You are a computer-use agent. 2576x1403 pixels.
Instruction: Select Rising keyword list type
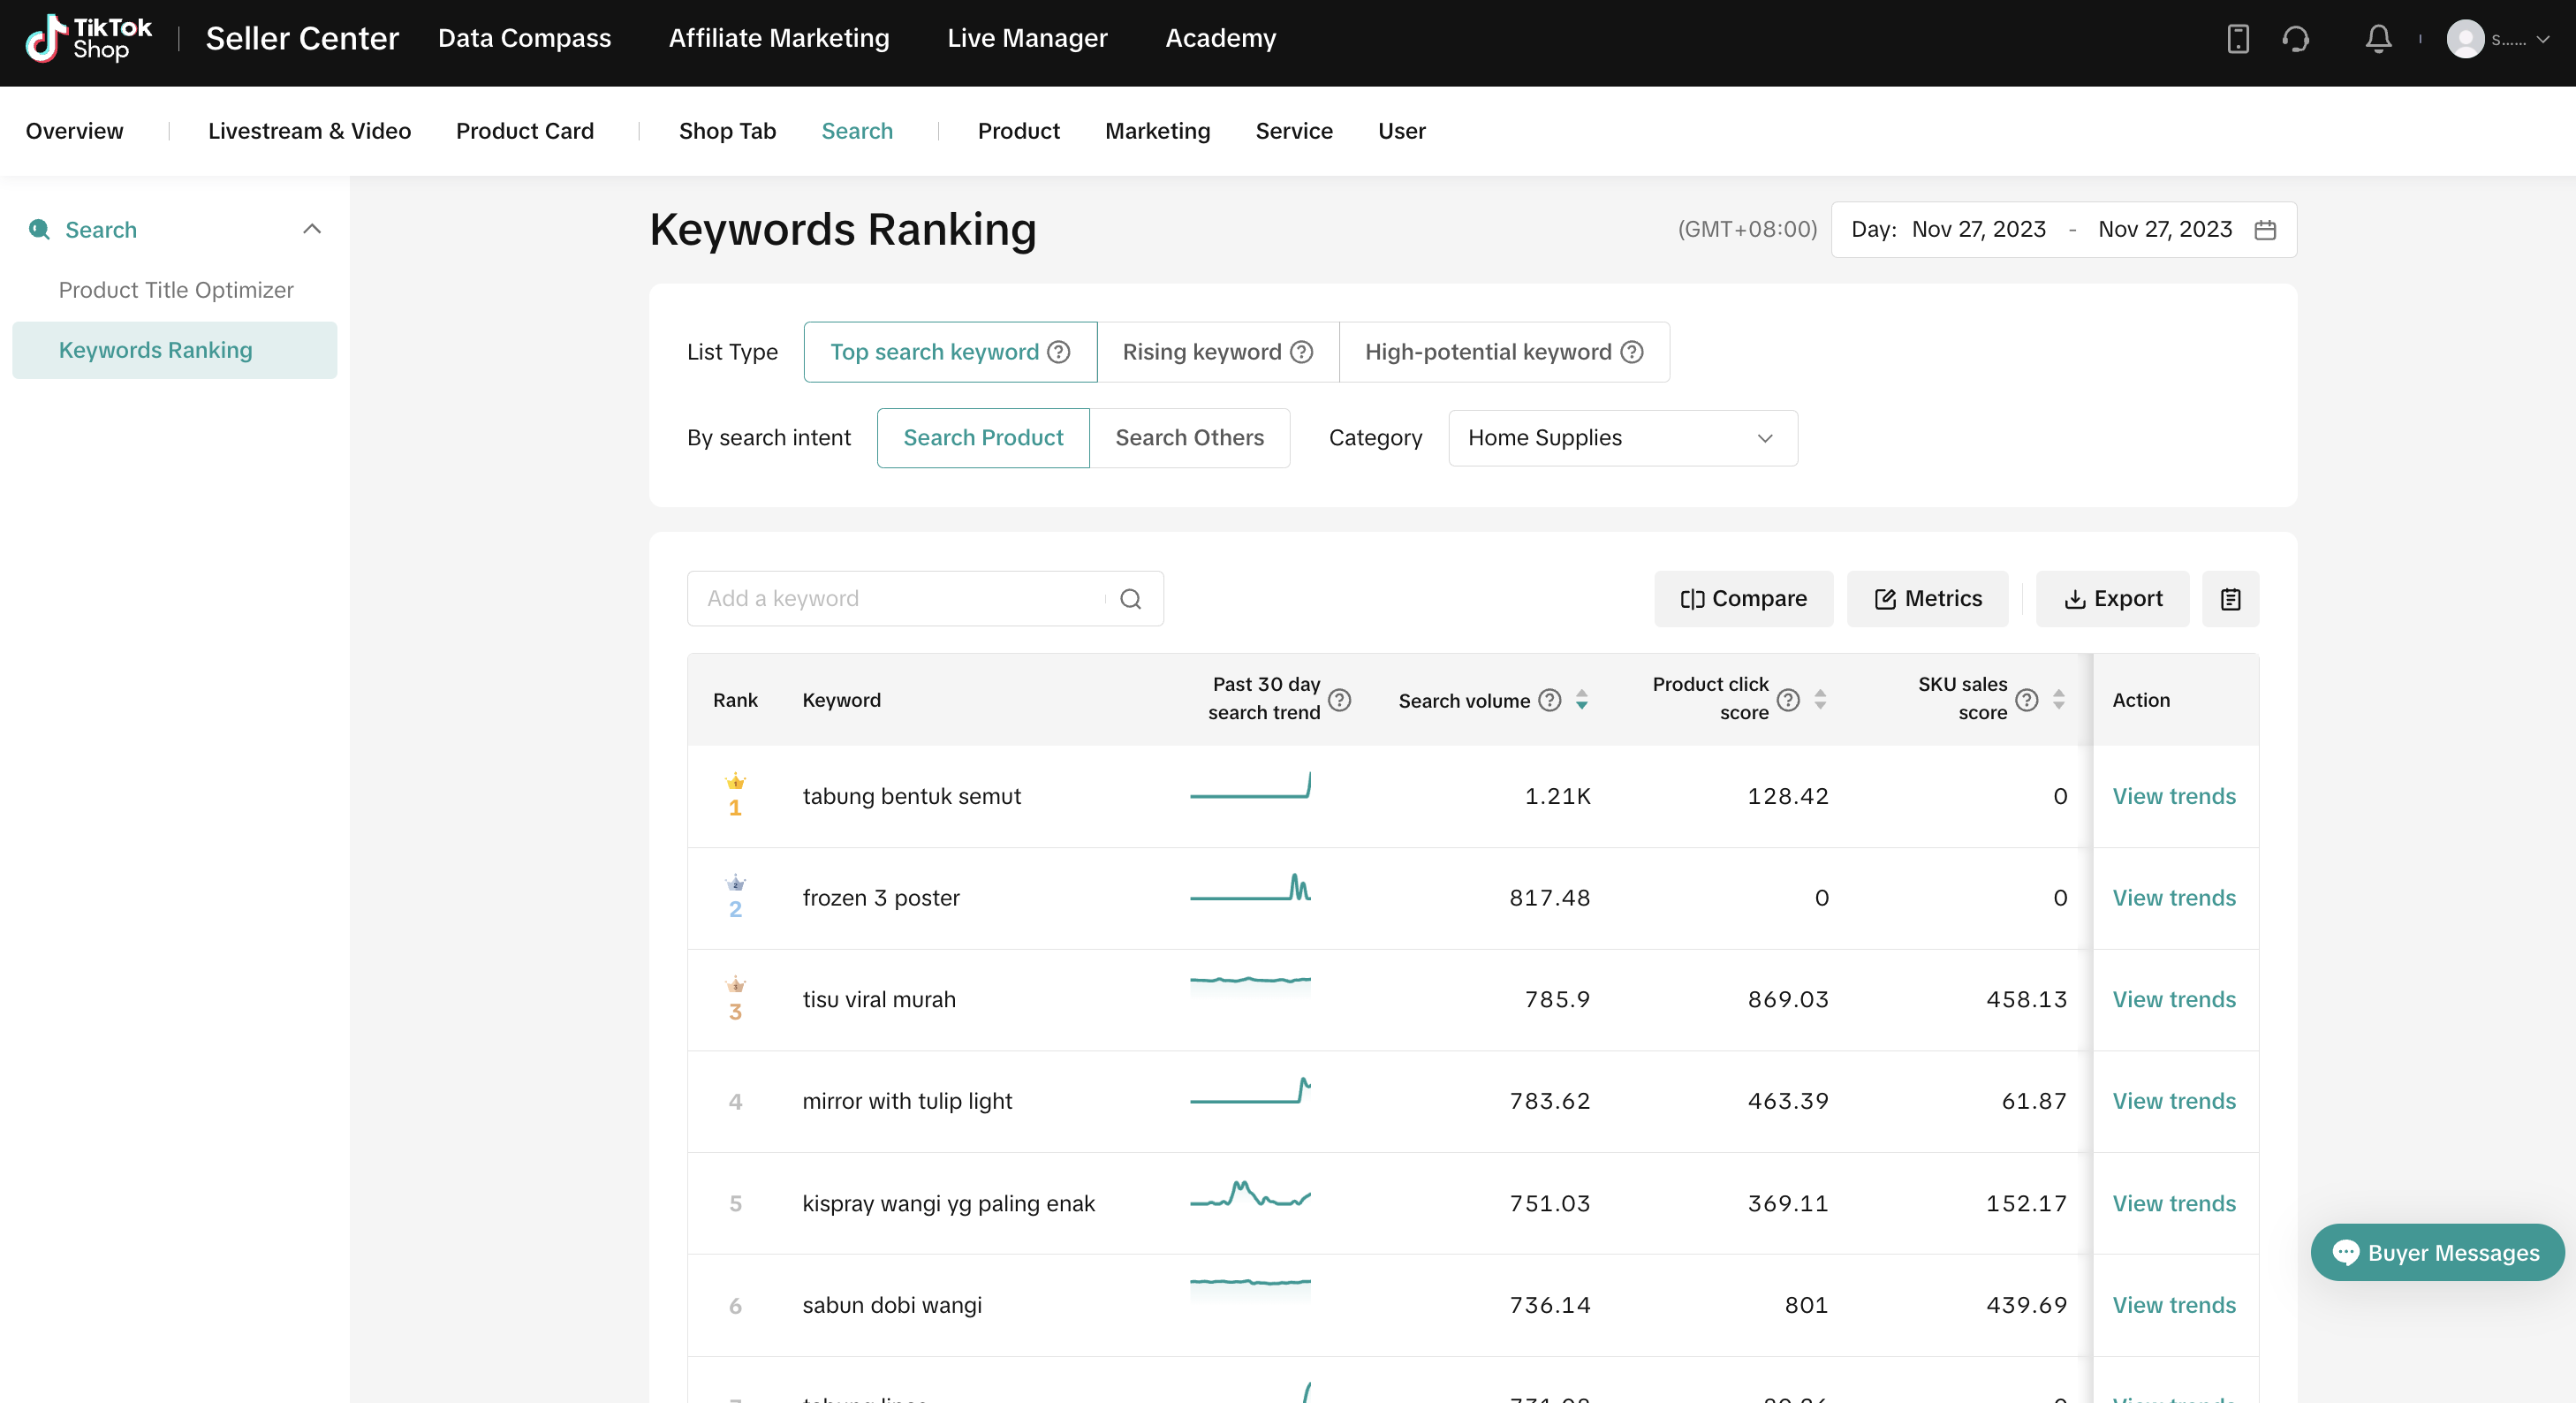tap(1217, 352)
